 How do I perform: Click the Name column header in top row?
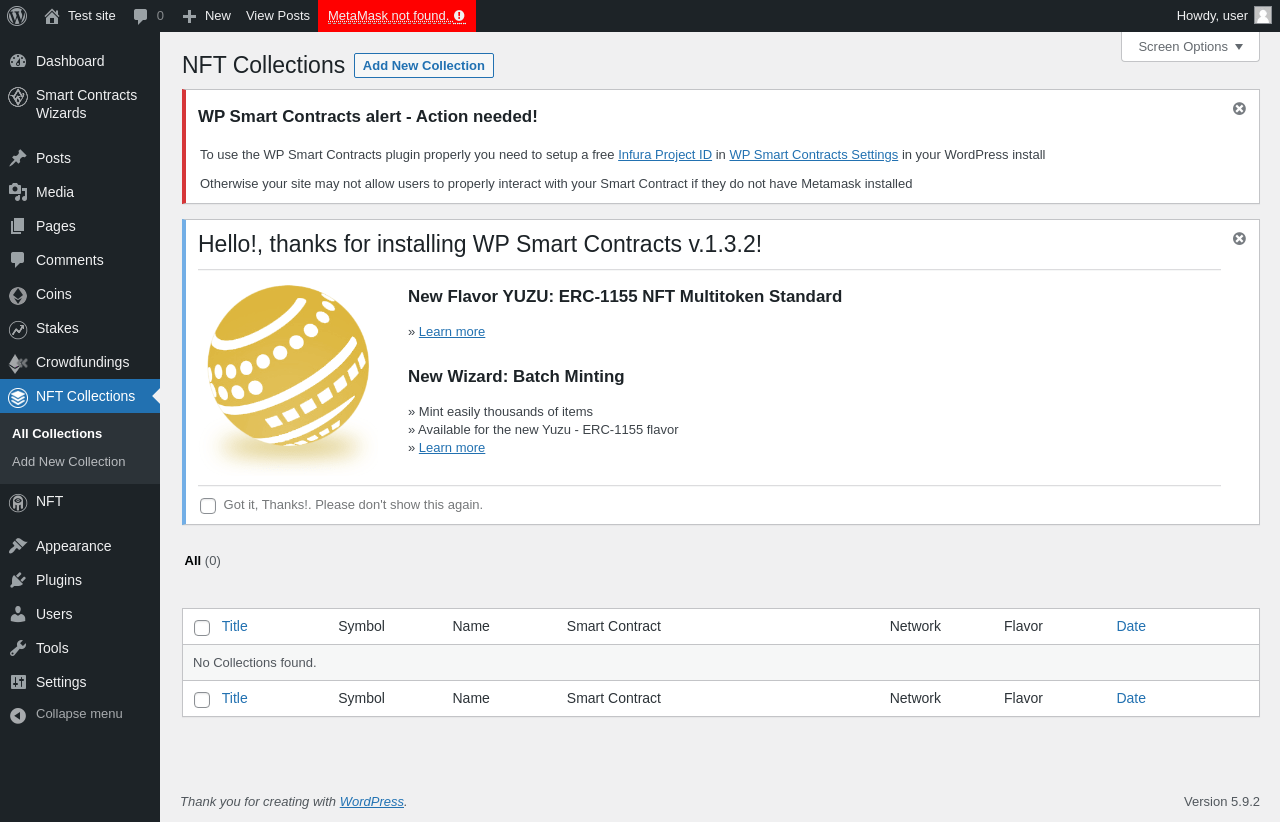(x=471, y=626)
